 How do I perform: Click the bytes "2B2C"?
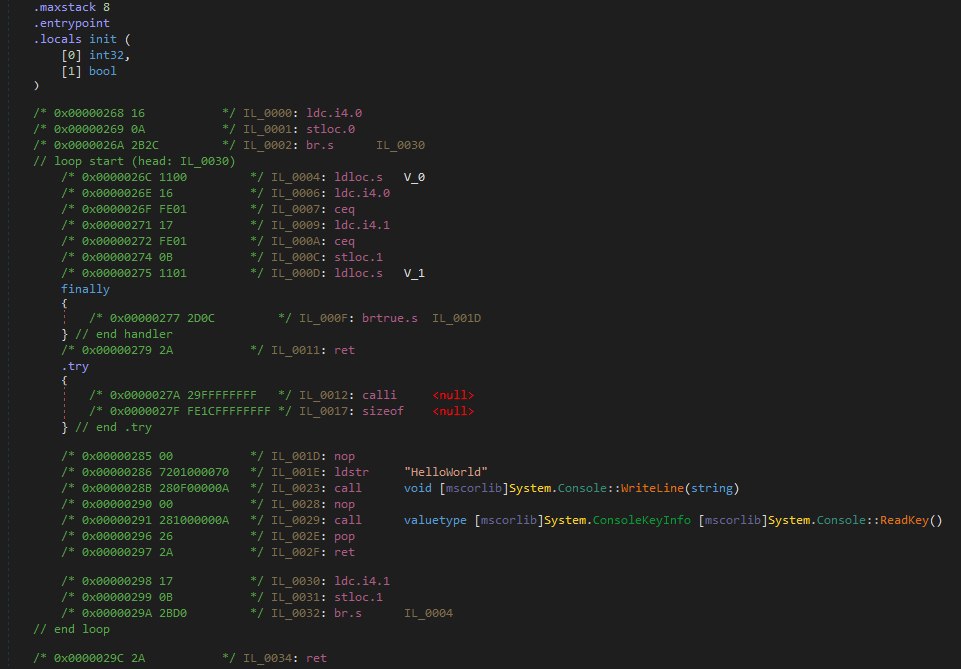(145, 145)
